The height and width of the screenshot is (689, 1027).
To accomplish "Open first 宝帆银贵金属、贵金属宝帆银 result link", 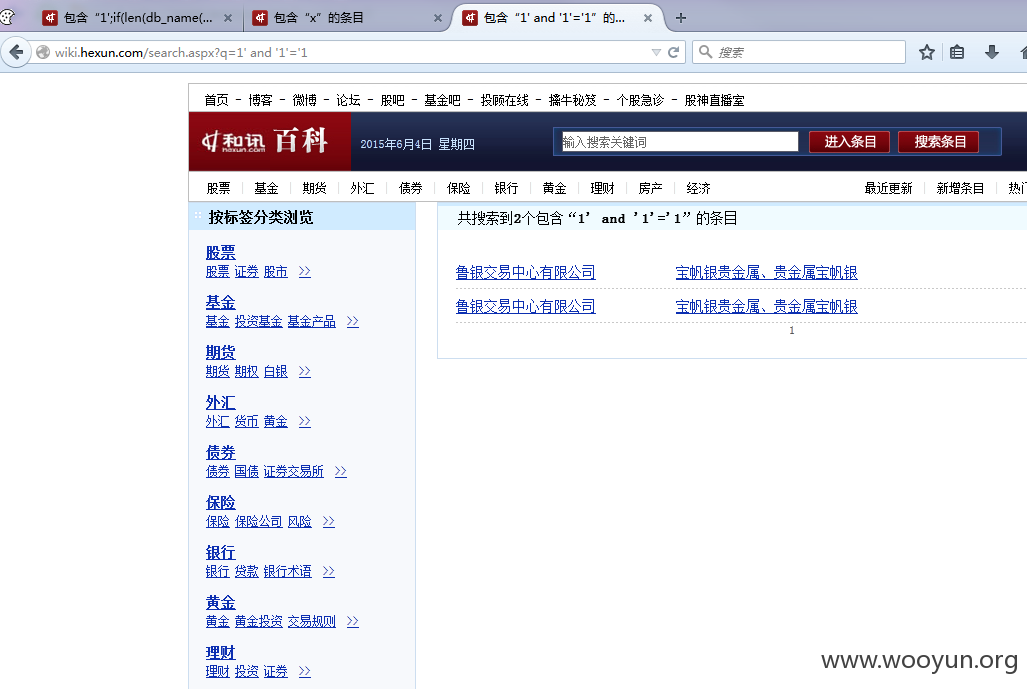I will click(766, 272).
